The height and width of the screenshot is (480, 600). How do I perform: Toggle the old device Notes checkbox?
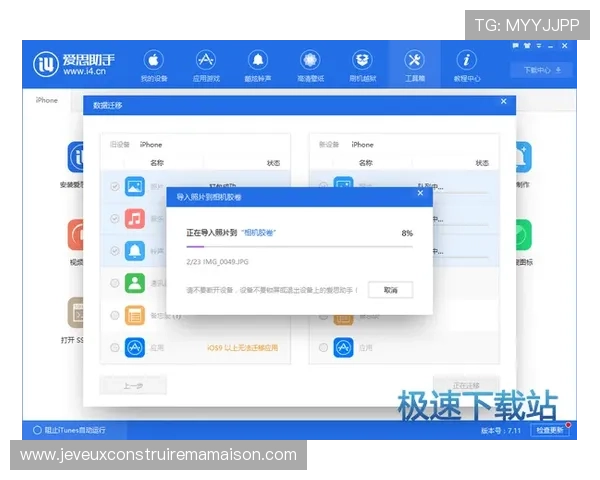114,315
